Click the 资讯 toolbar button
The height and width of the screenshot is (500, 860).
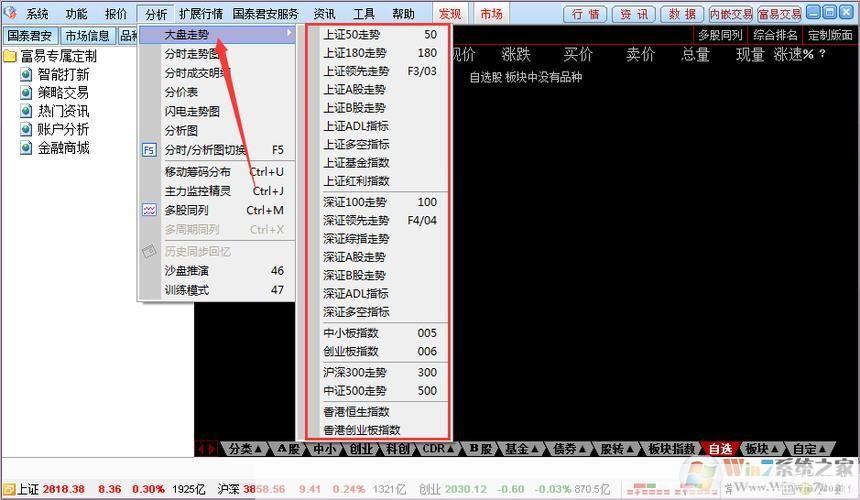click(x=633, y=14)
